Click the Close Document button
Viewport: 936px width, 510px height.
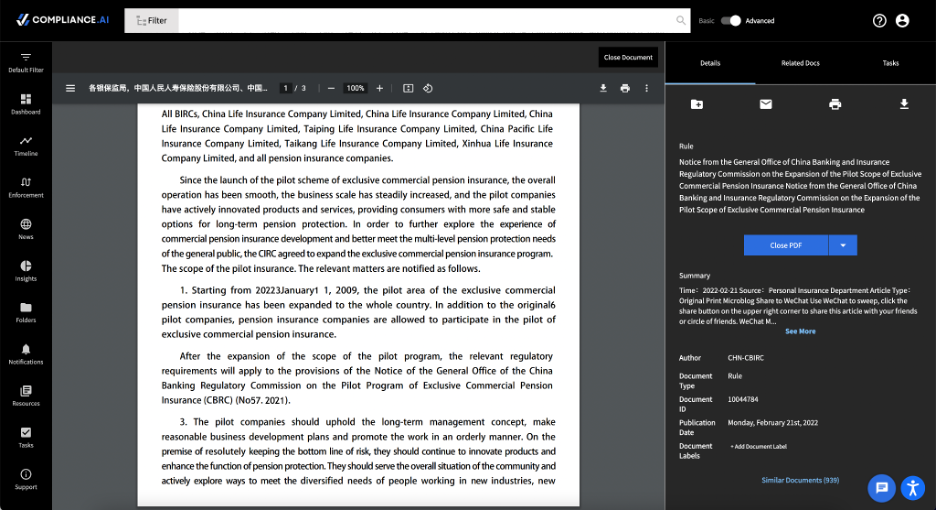628,57
